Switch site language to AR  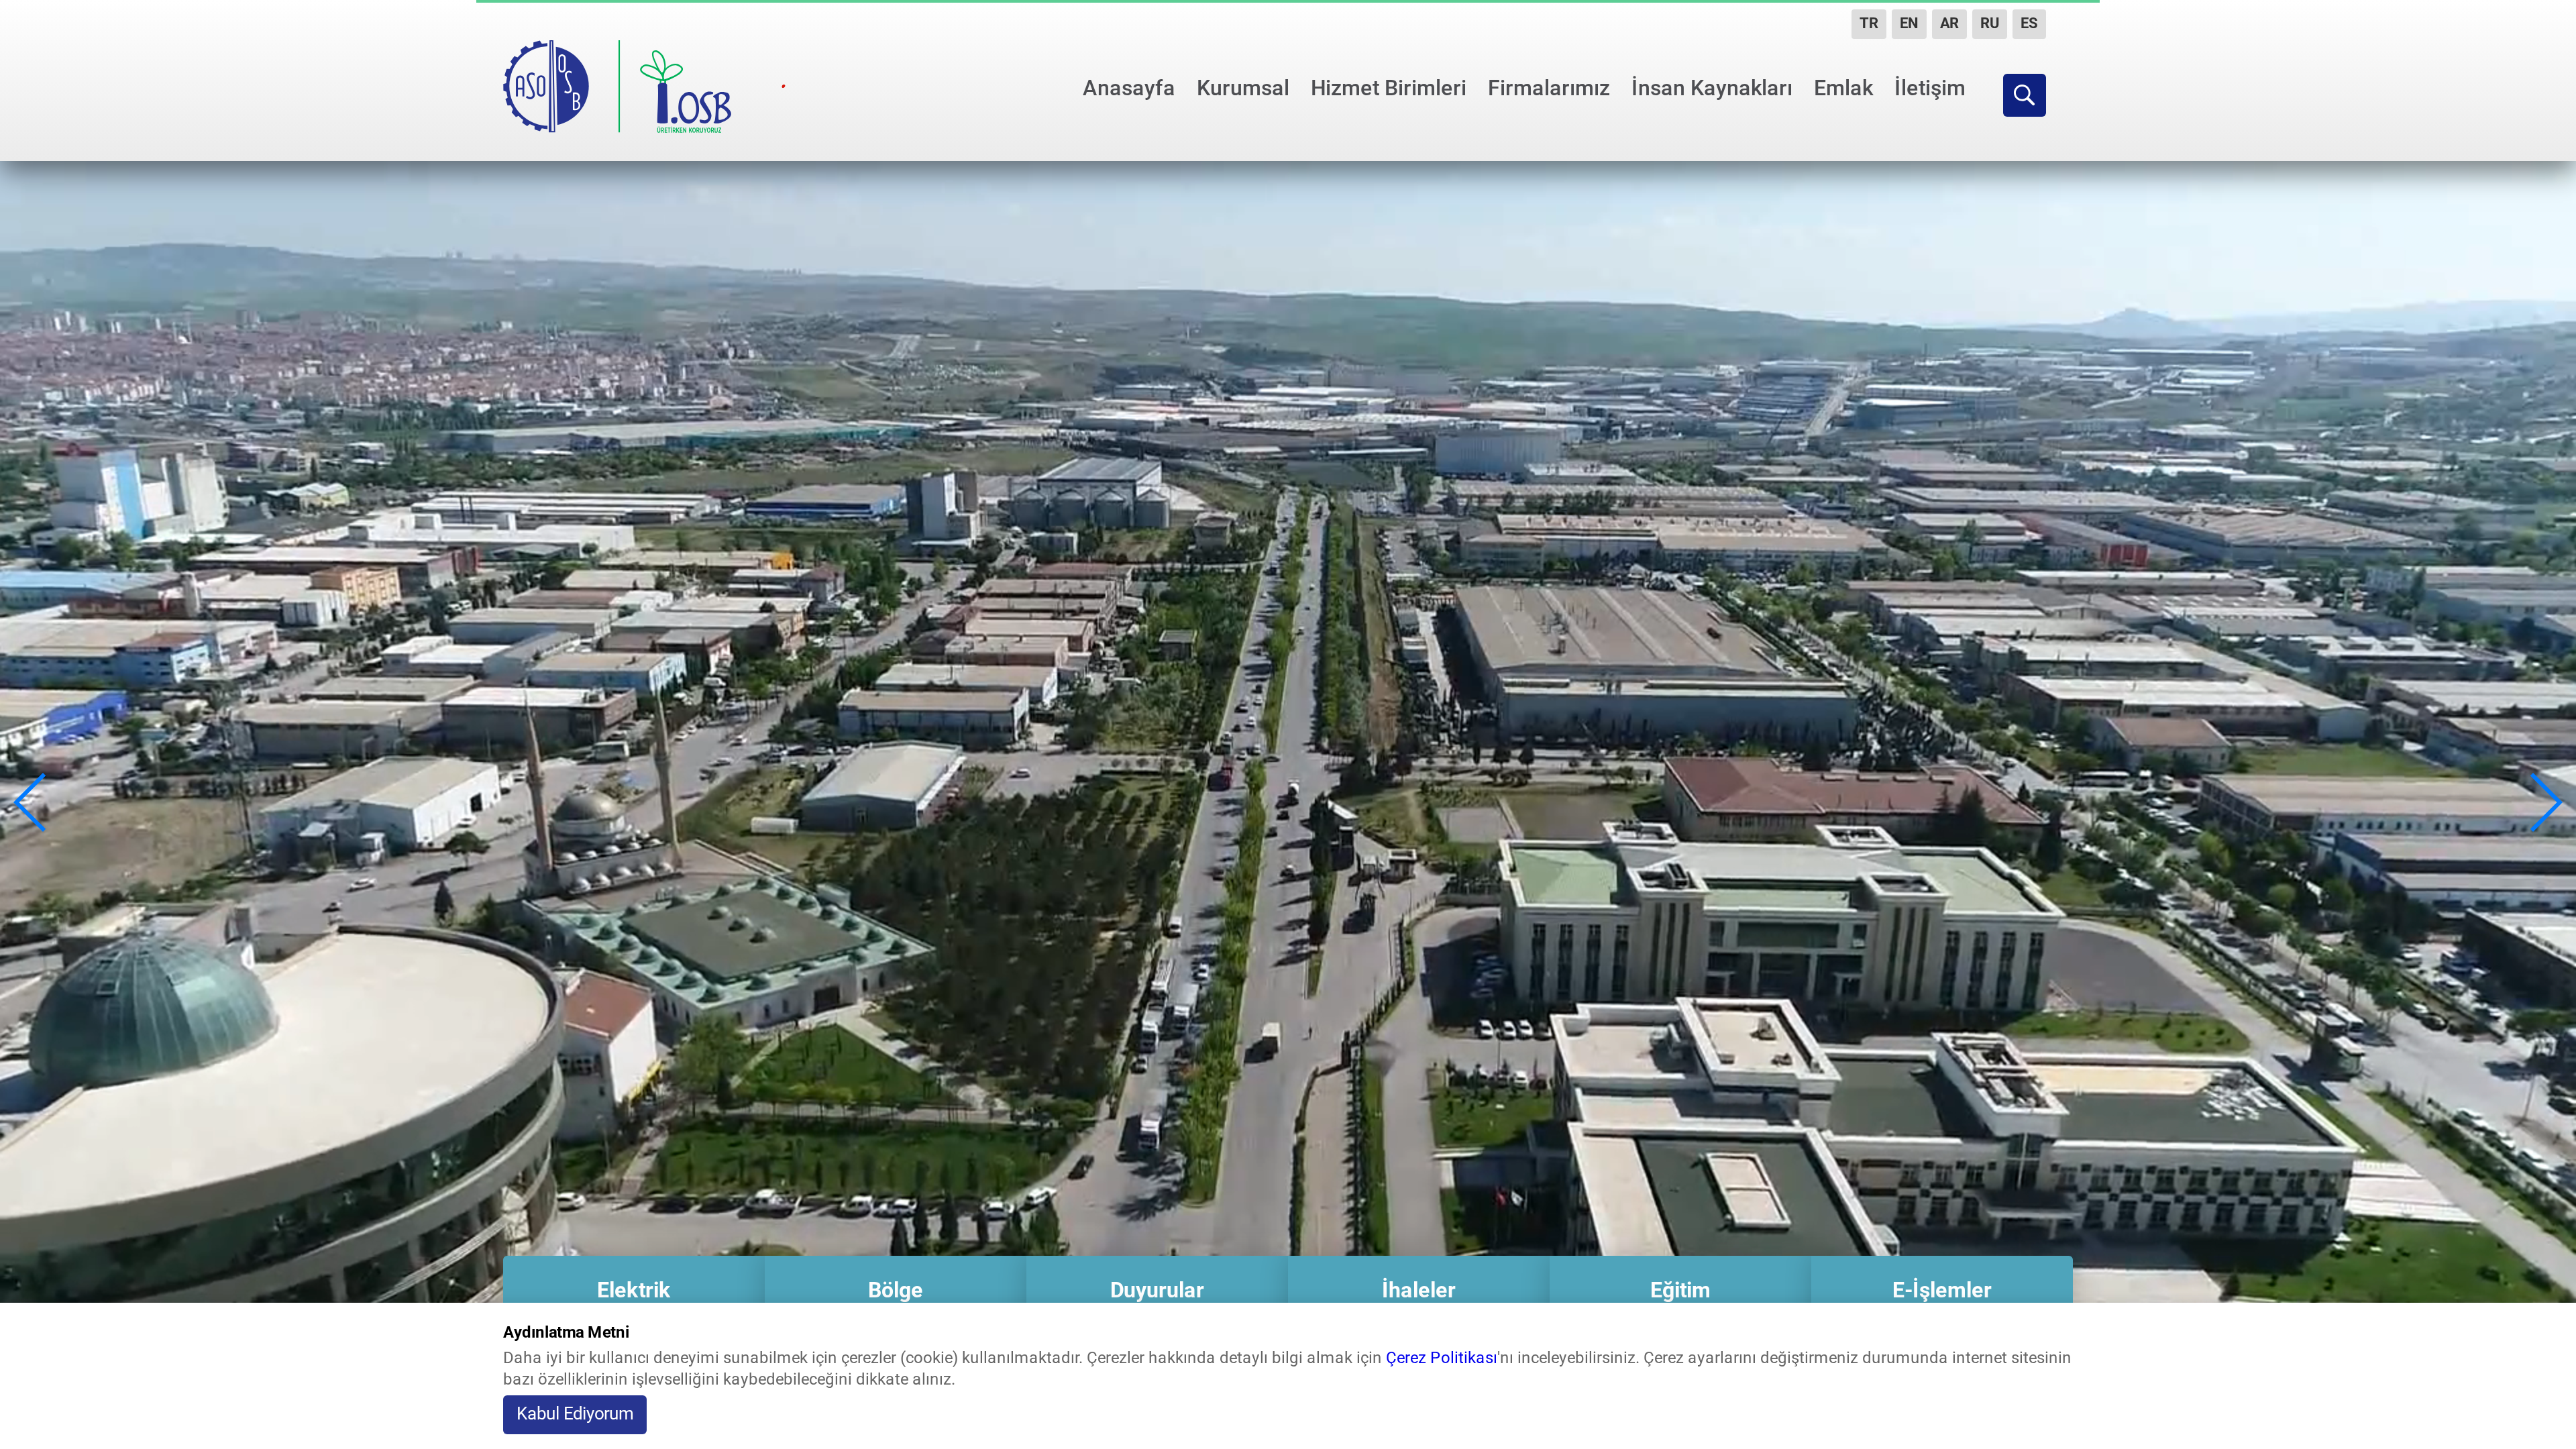[x=1948, y=23]
